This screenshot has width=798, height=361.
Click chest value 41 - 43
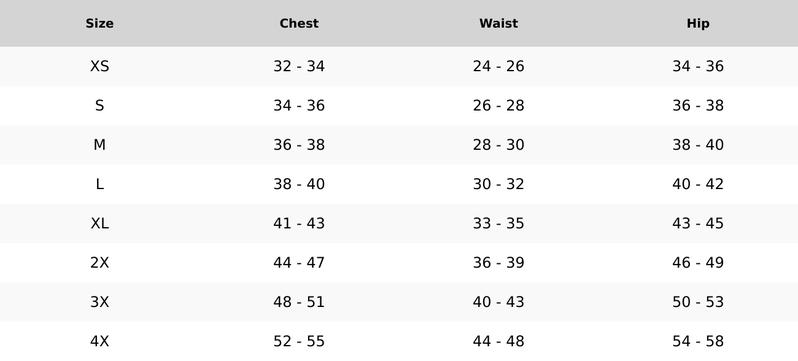click(x=299, y=223)
